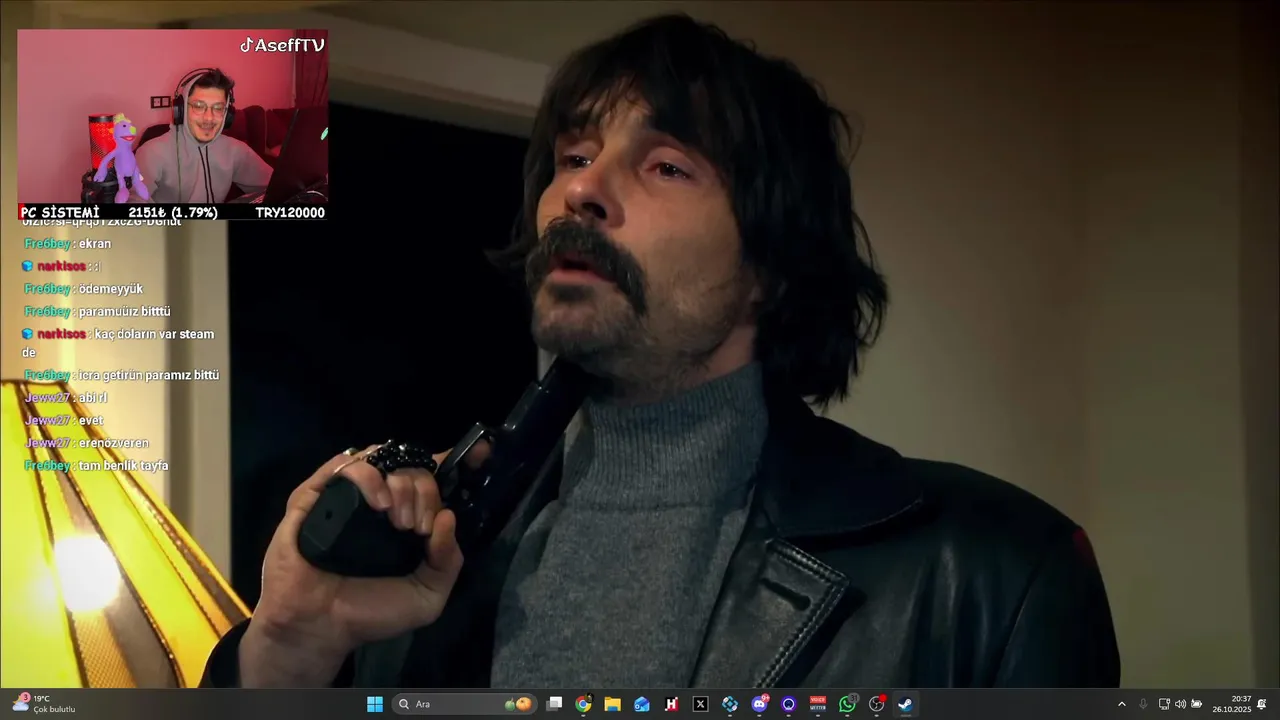Click the TRY120000 goal amount

[x=290, y=212]
